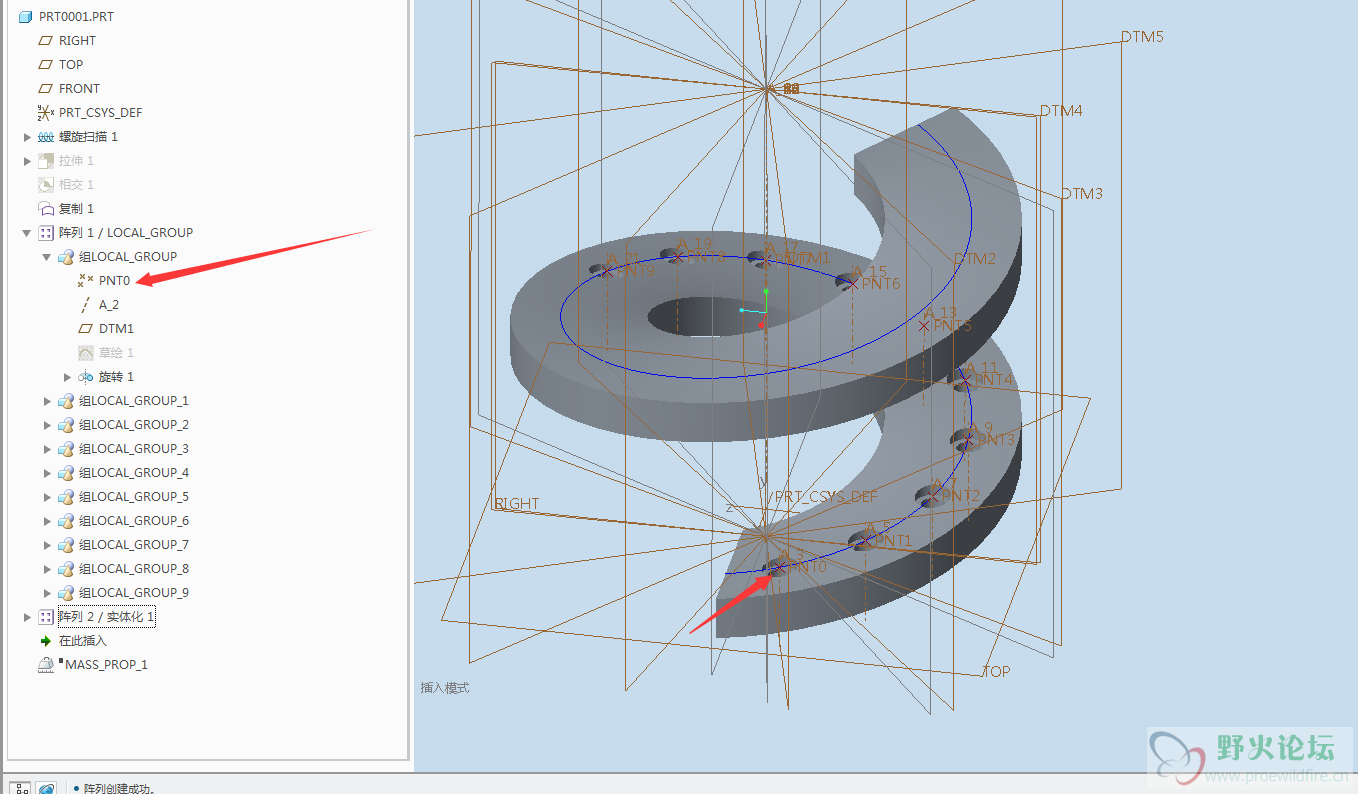Image resolution: width=1358 pixels, height=794 pixels.
Task: Expand the 组LOCAL_GROUP_1 node
Action: (x=47, y=401)
